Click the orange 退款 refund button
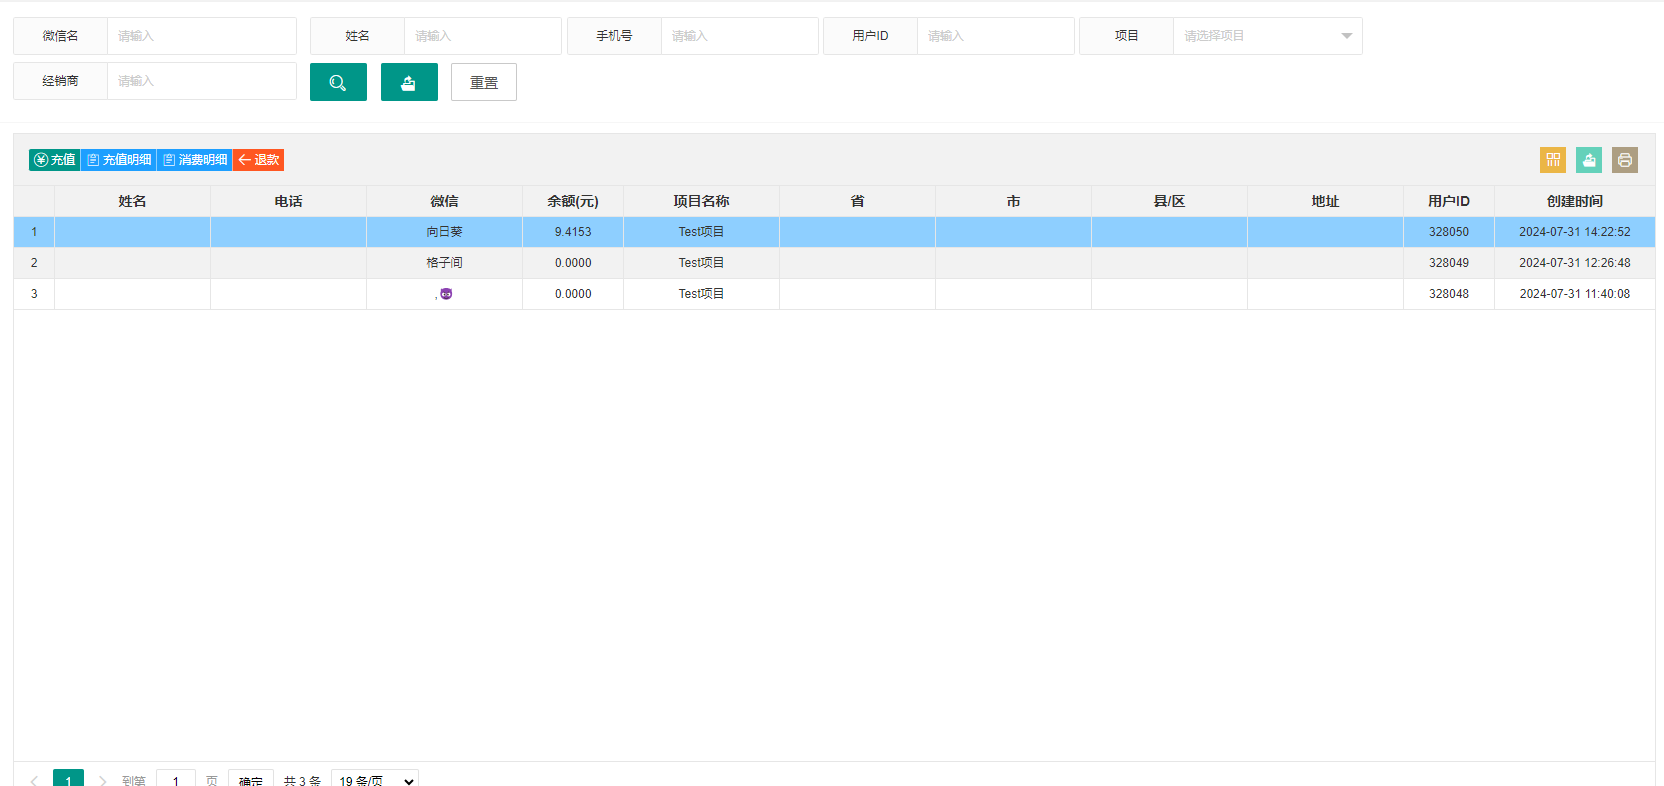Image resolution: width=1664 pixels, height=786 pixels. [259, 160]
